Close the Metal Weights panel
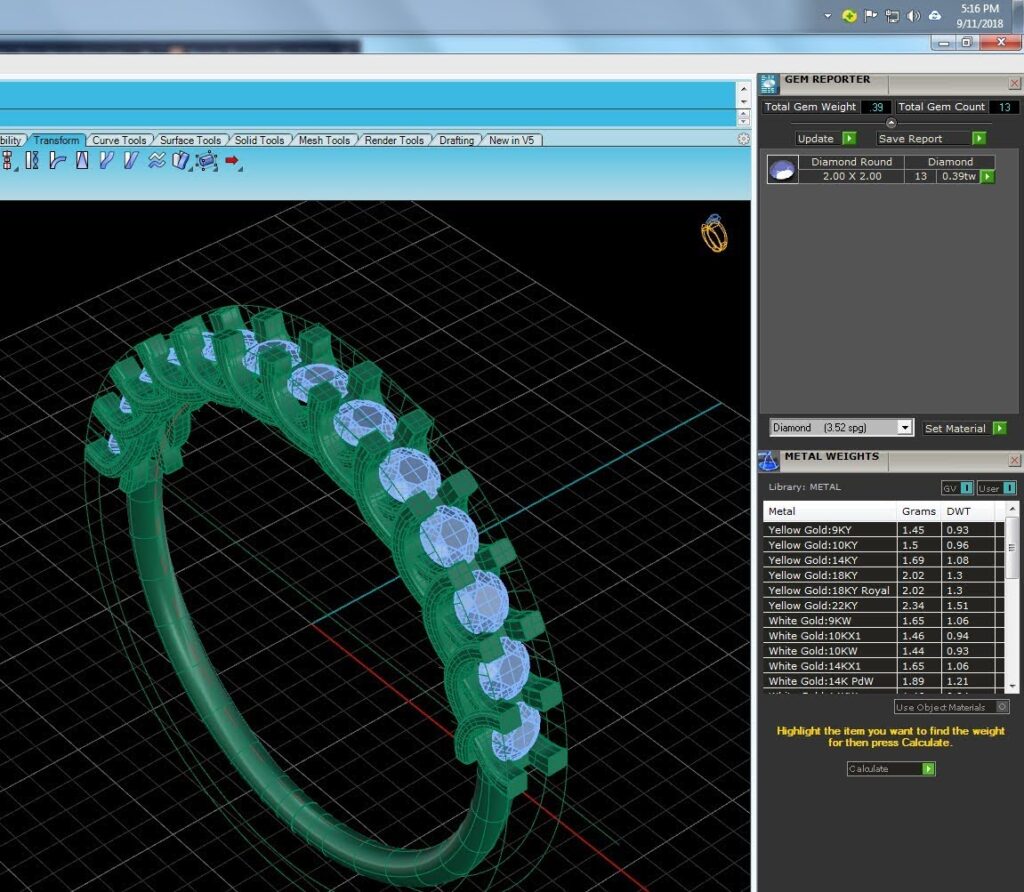This screenshot has width=1024, height=892. [1014, 461]
